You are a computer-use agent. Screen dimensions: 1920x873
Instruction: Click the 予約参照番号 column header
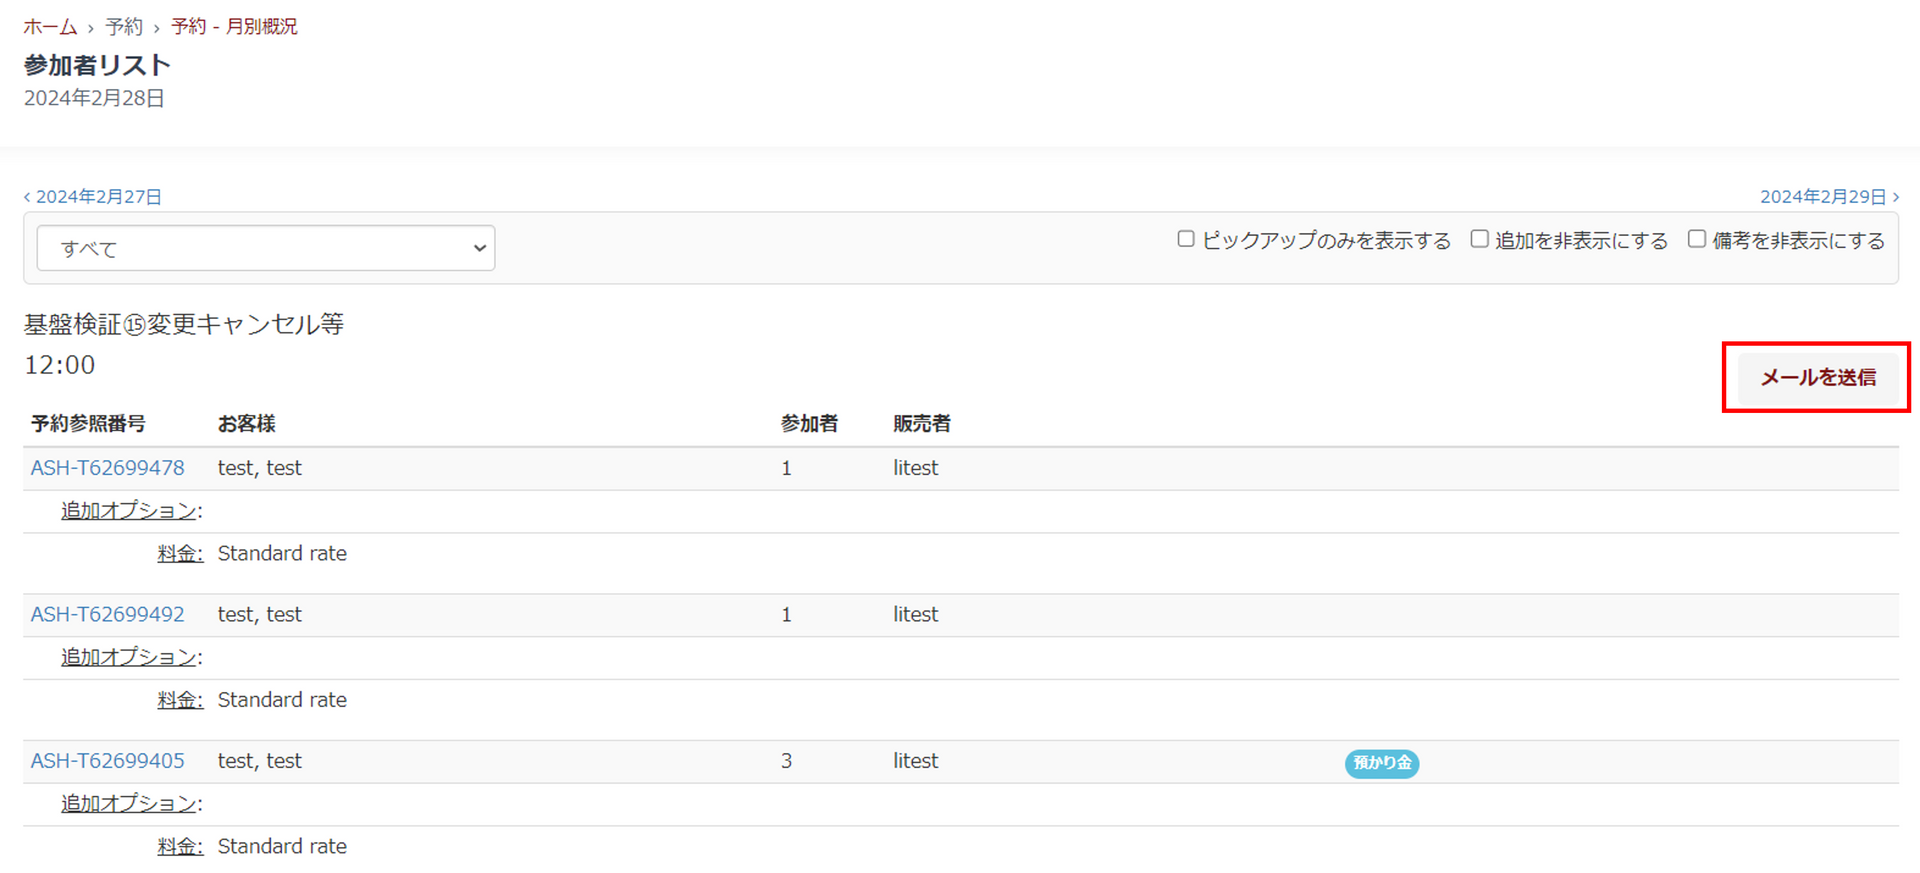88,424
